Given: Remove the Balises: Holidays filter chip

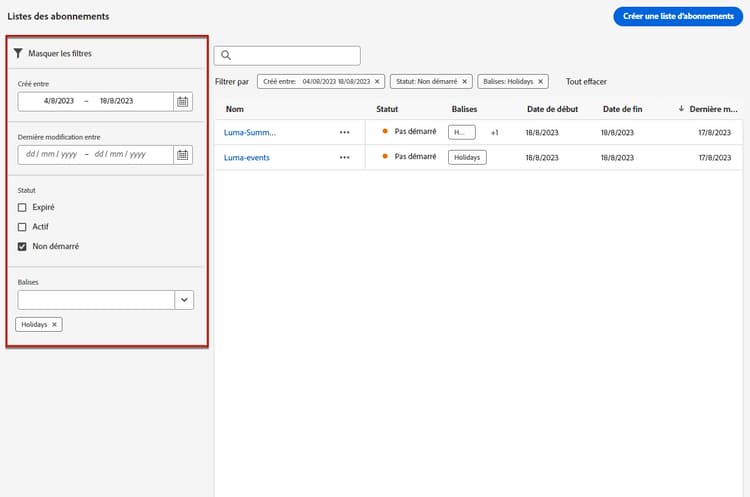Looking at the screenshot, I should (540, 81).
